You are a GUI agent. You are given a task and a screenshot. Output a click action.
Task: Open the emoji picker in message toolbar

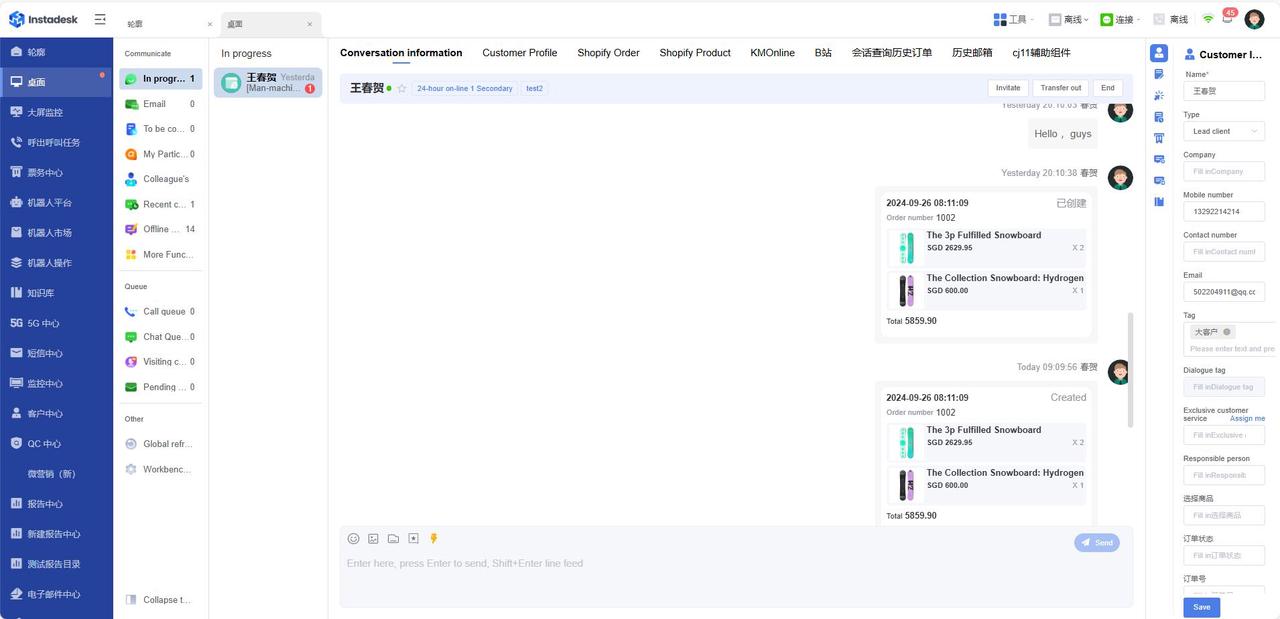tap(353, 539)
